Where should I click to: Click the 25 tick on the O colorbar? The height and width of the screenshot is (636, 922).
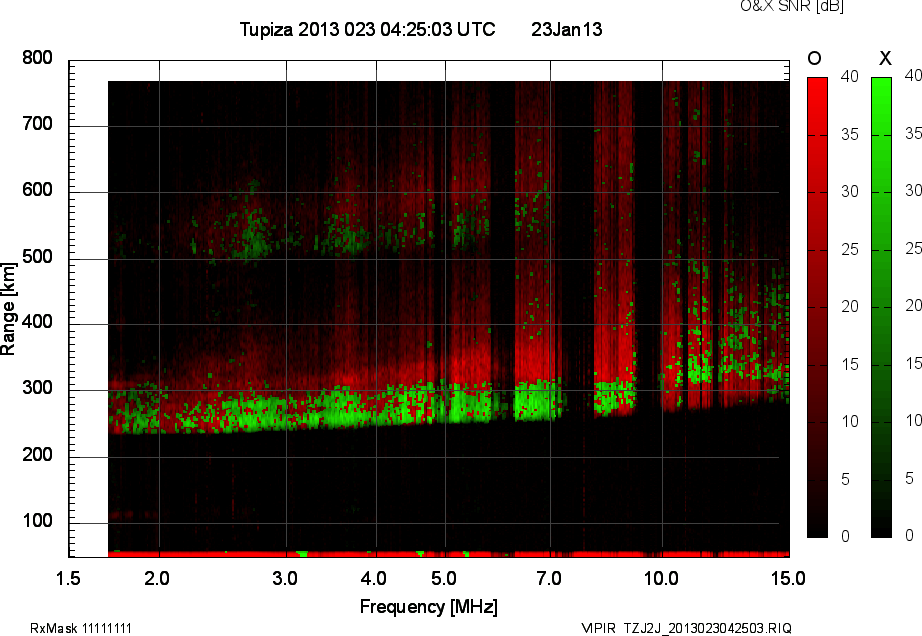pyautogui.click(x=847, y=248)
